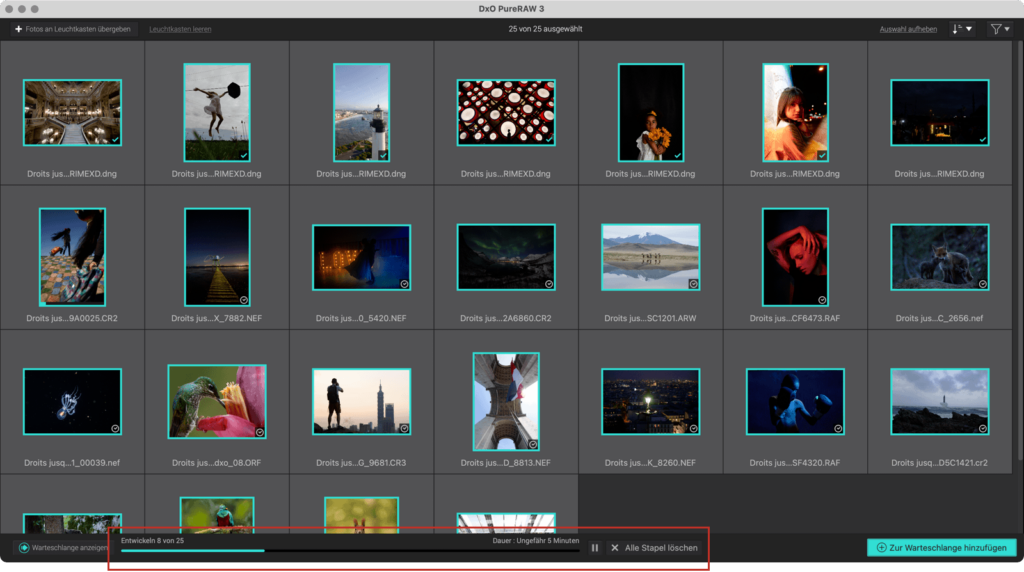Open the filter funnel dropdown

tap(1000, 29)
